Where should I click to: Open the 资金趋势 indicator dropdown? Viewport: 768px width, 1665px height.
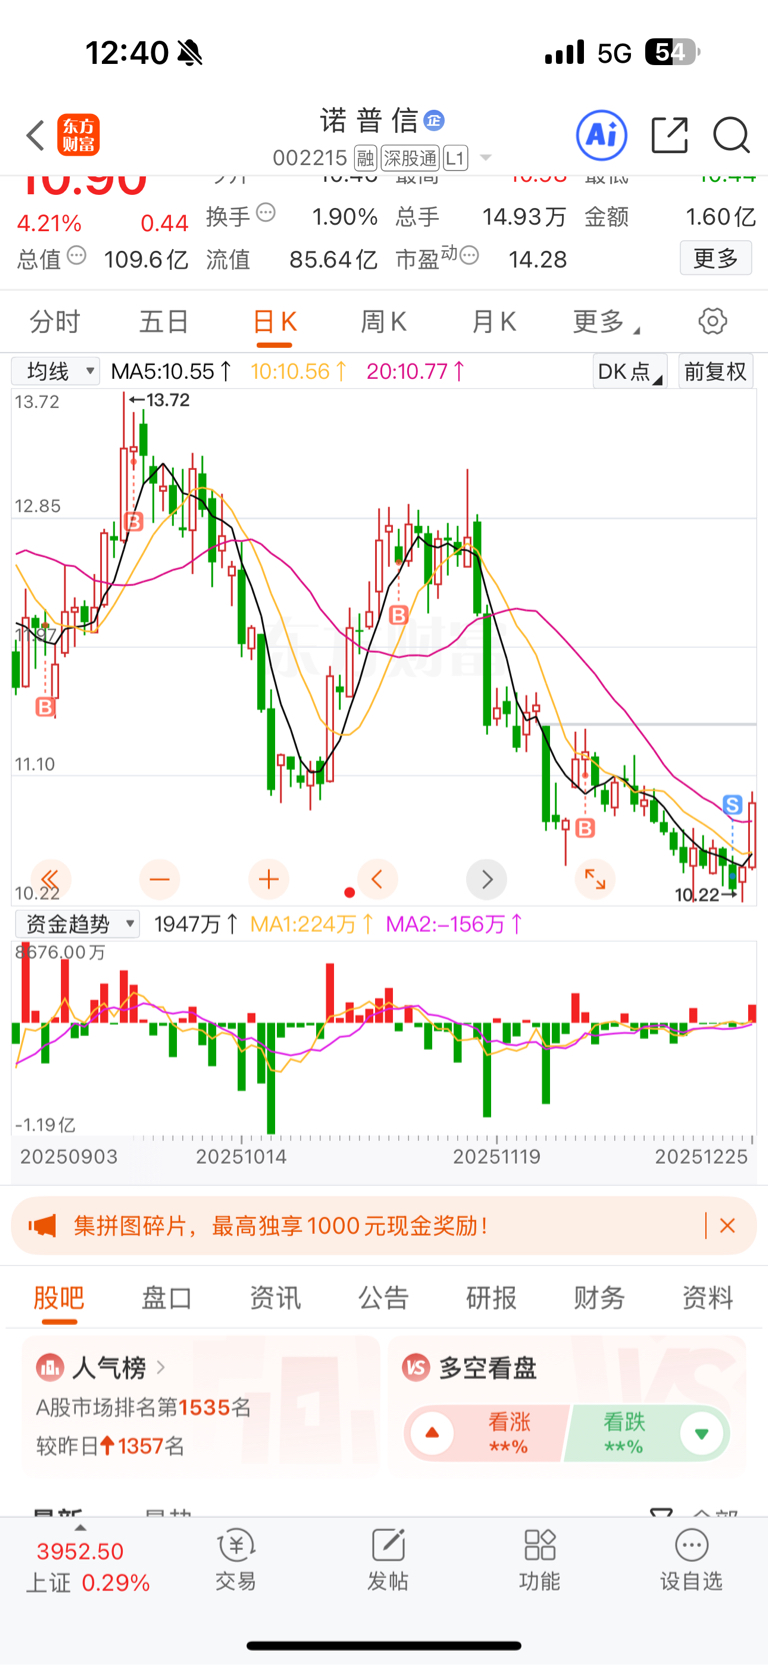pyautogui.click(x=77, y=924)
